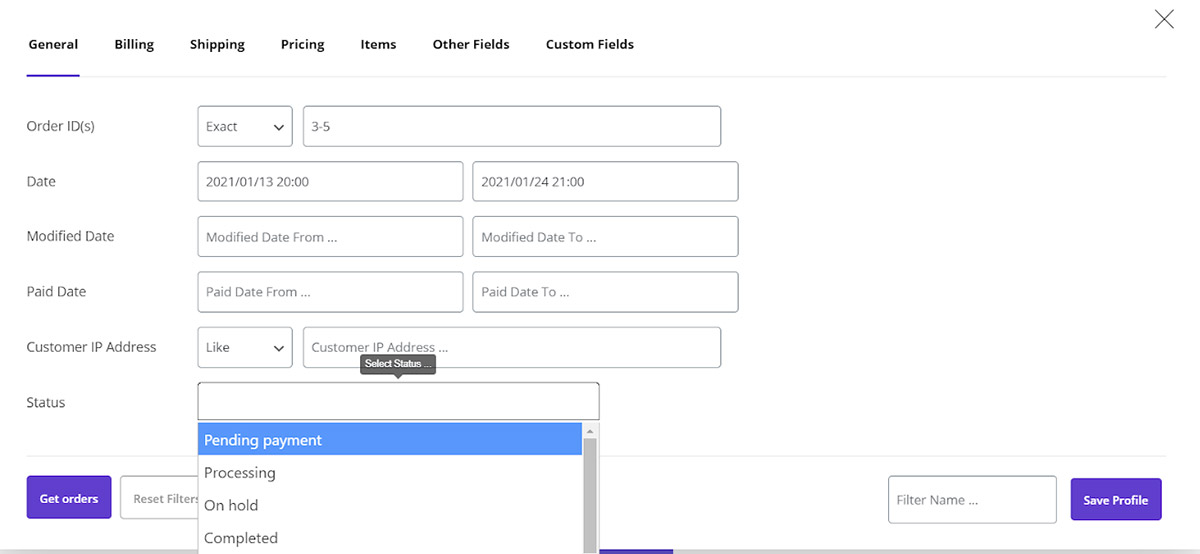Focus the Filter Name input field
Viewport: 1200px width, 554px height.
coord(971,500)
